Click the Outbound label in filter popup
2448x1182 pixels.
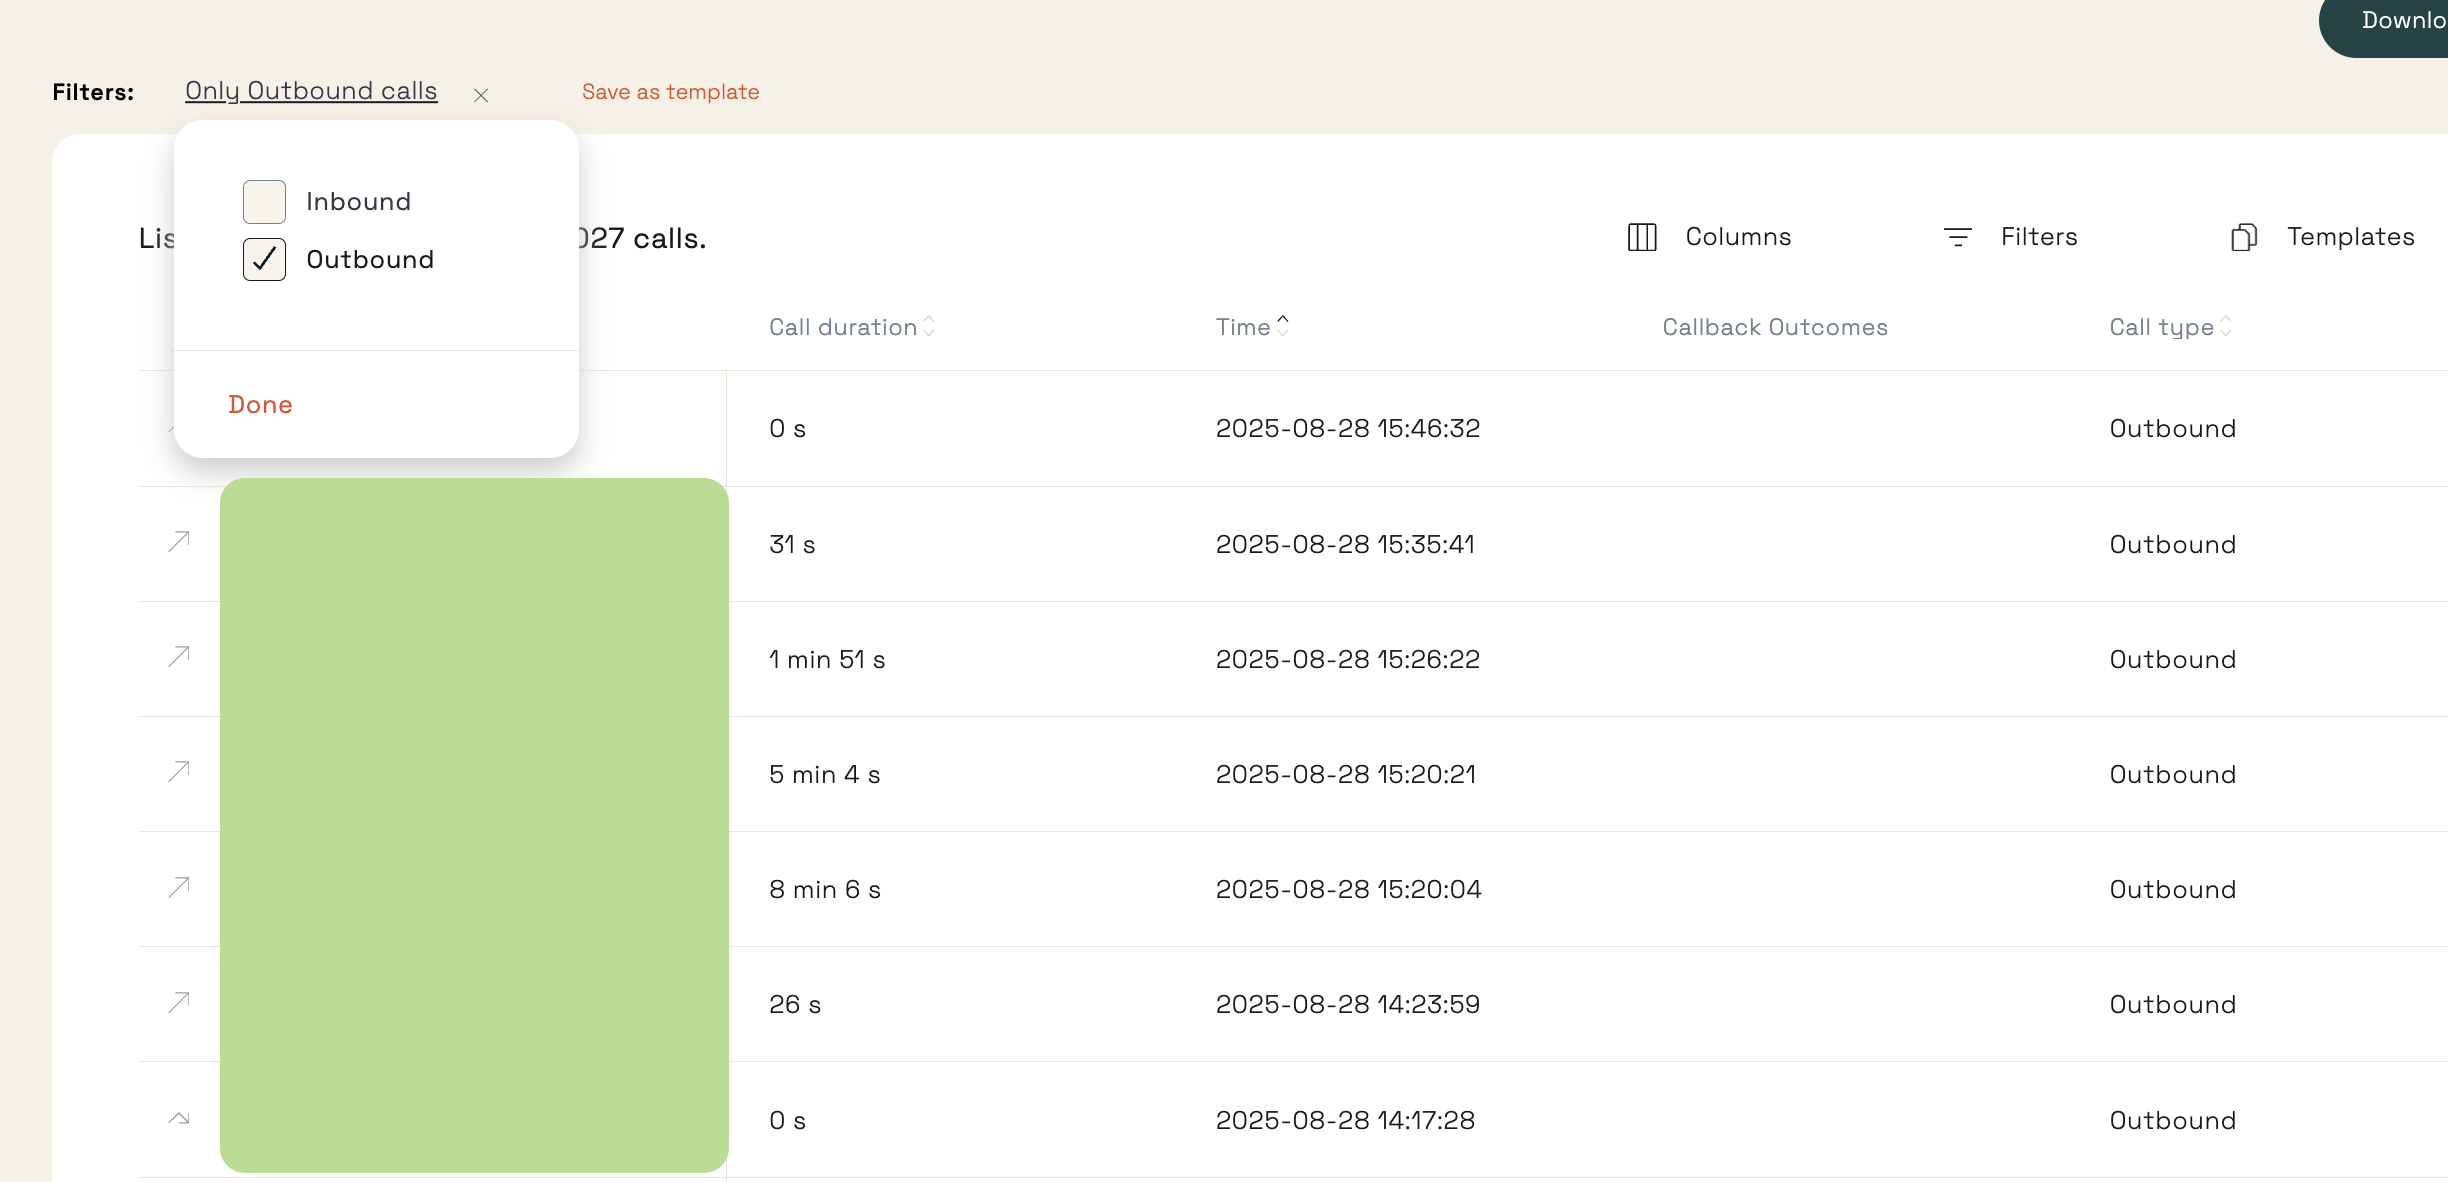(370, 260)
